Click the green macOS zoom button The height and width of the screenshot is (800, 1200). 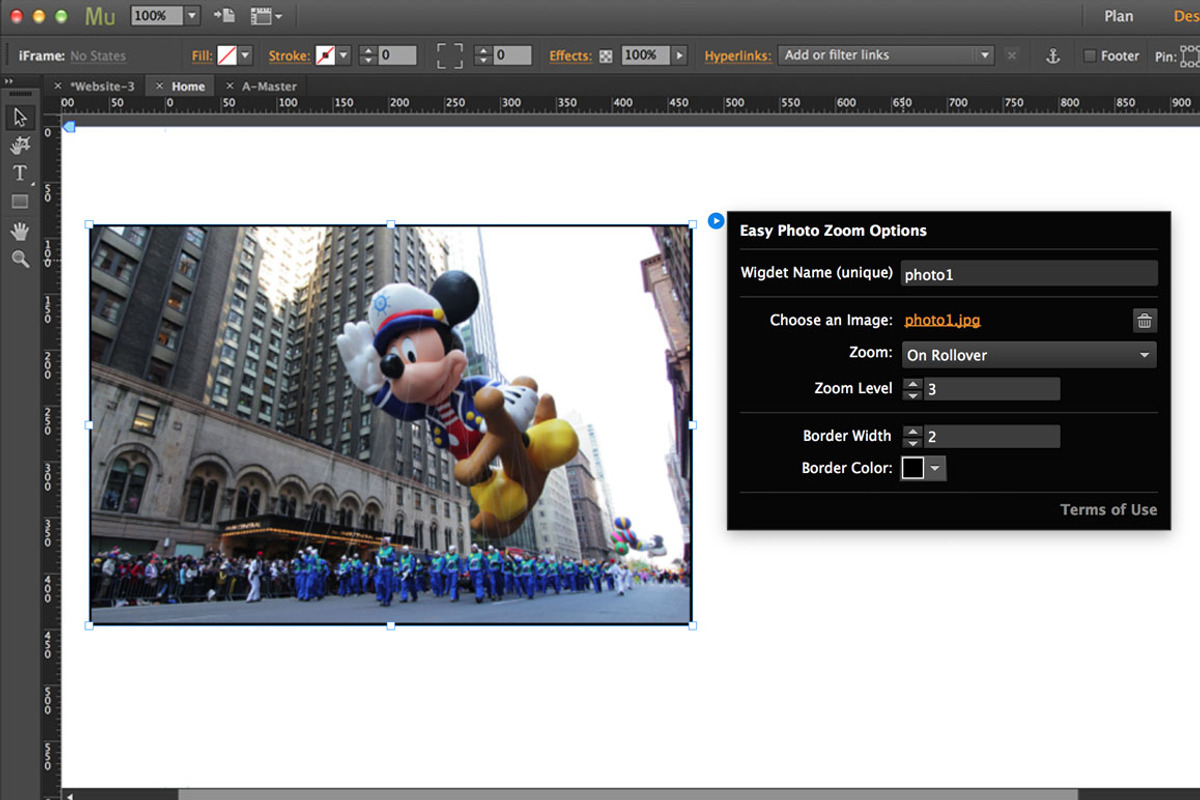[62, 16]
